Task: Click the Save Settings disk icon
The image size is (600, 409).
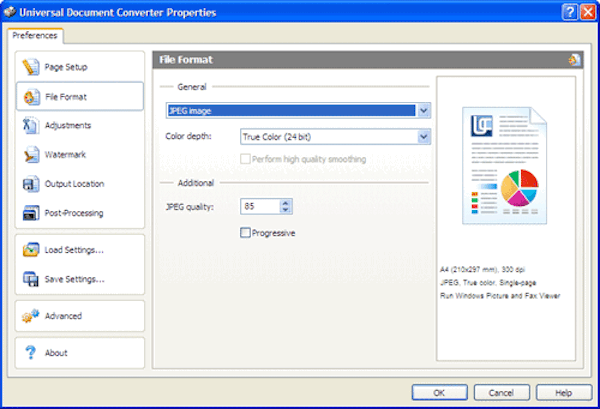Action: click(28, 279)
